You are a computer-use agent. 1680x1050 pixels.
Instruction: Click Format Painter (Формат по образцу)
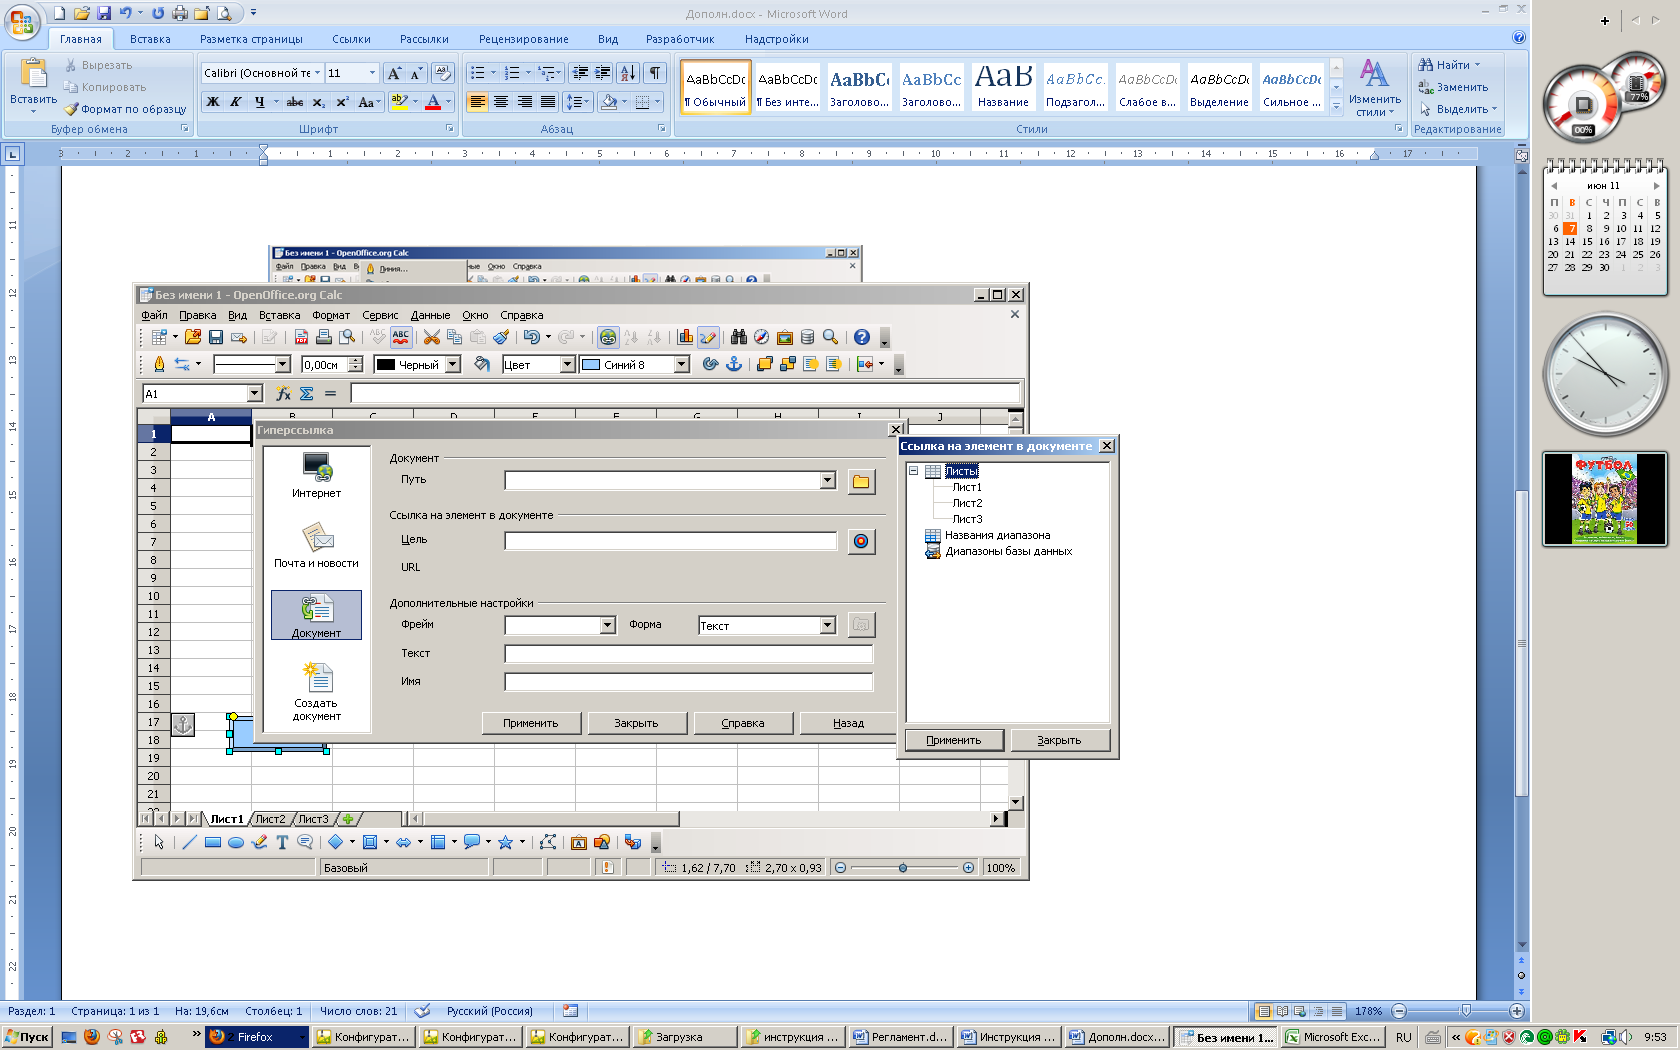126,109
